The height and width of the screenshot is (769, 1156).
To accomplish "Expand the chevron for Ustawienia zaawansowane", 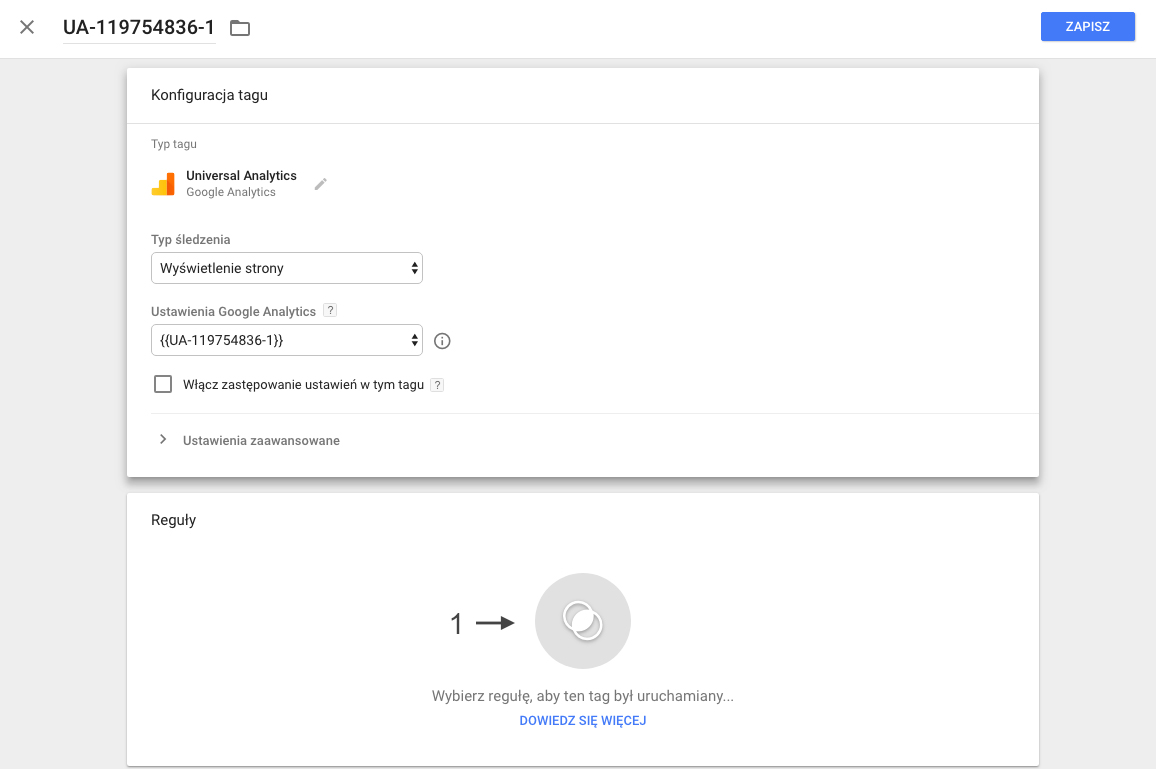I will [163, 440].
